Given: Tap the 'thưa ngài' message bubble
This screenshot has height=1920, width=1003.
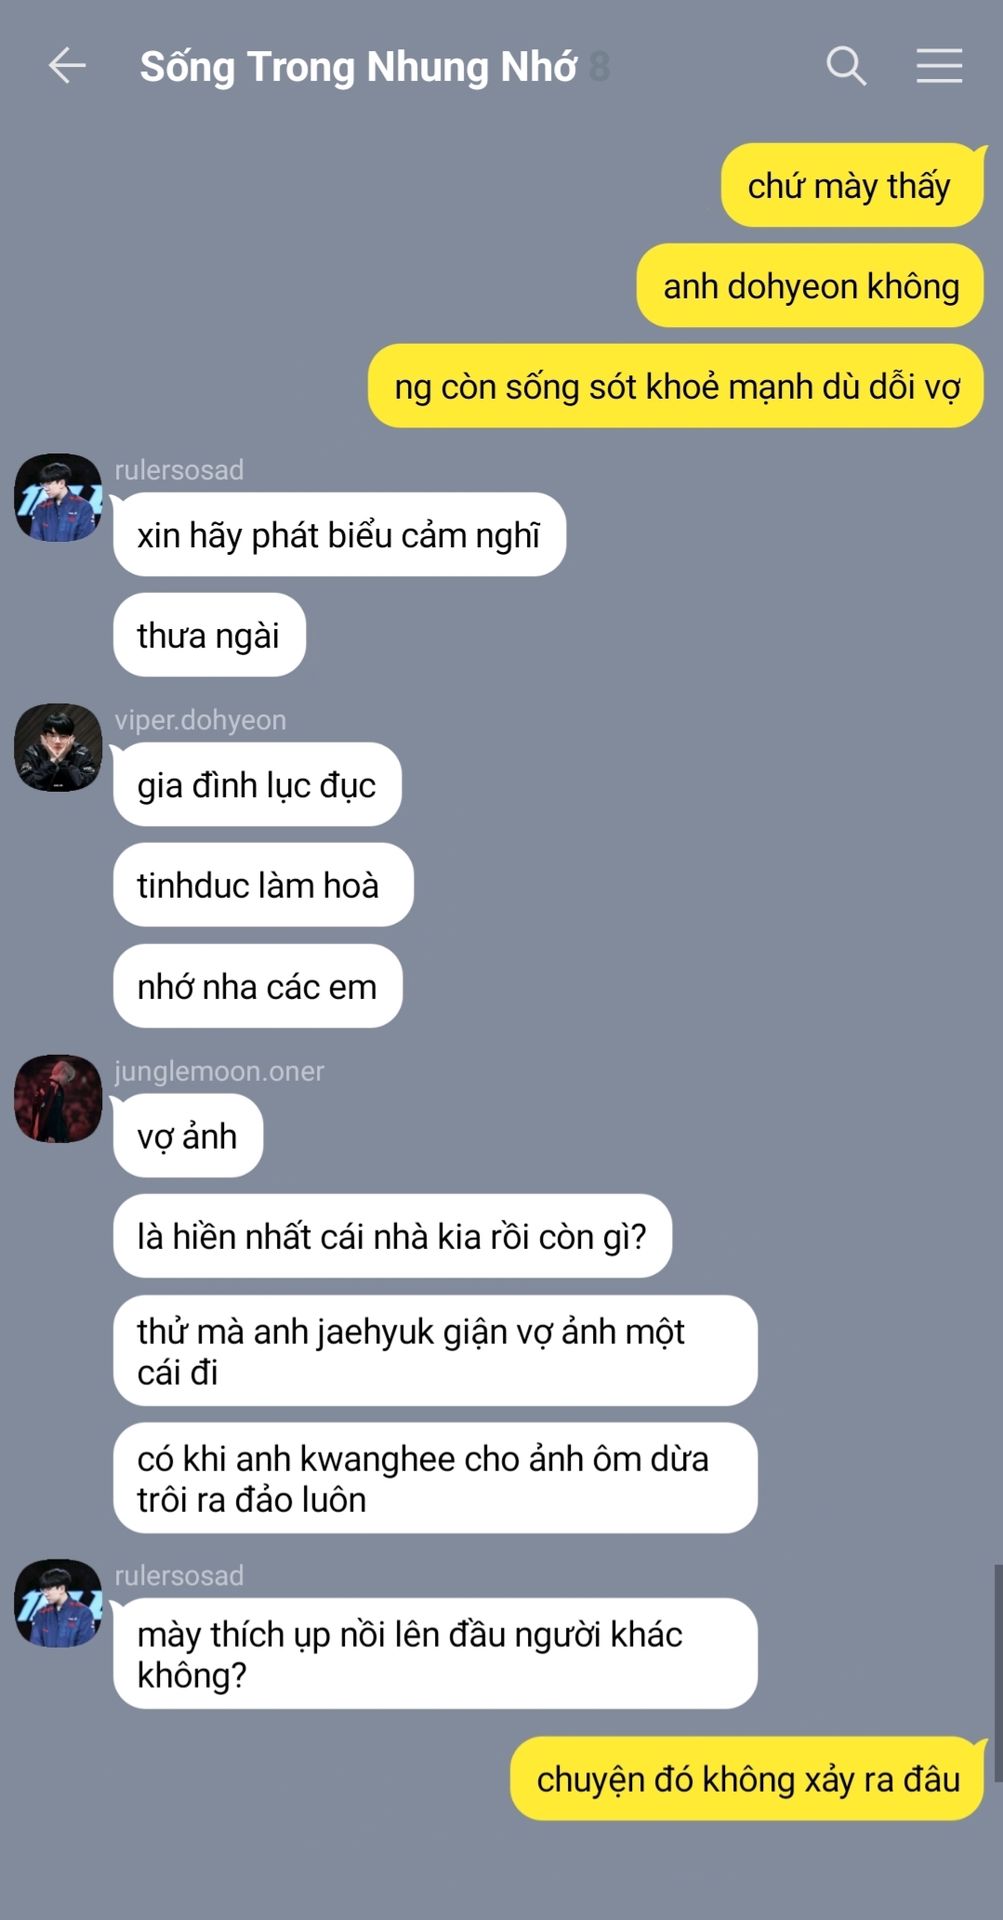Looking at the screenshot, I should [x=209, y=635].
